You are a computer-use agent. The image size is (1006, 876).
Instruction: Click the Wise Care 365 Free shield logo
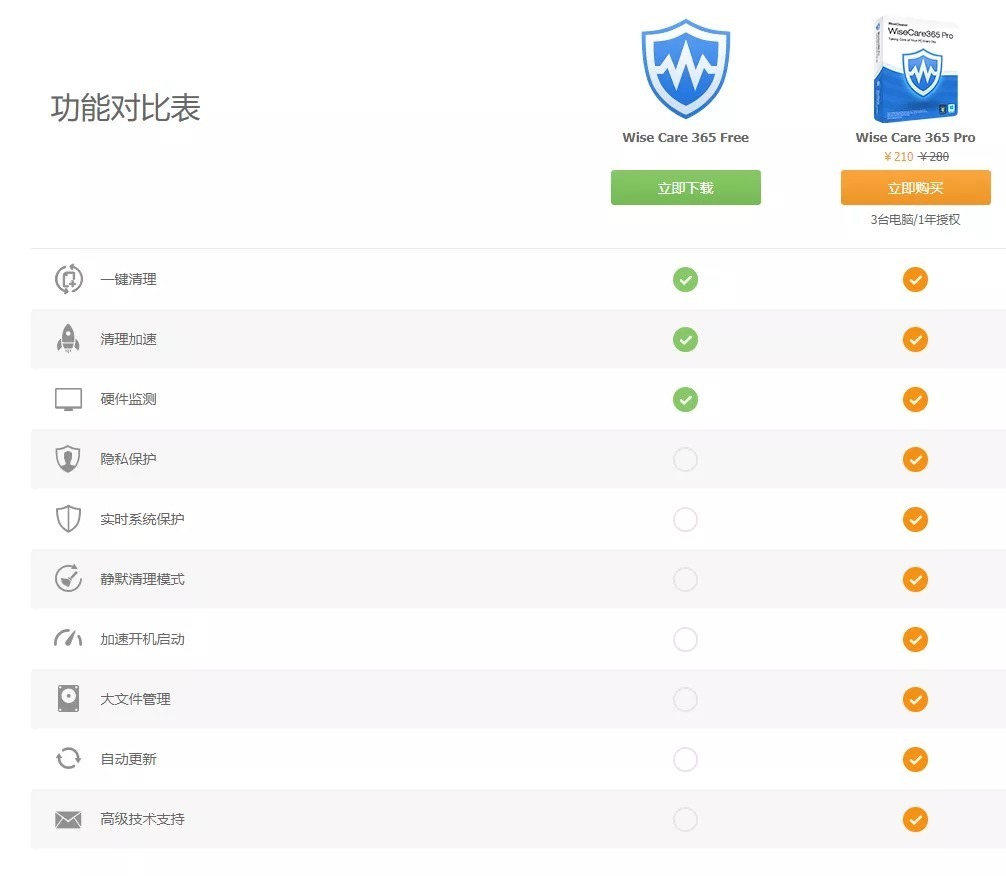(x=685, y=68)
